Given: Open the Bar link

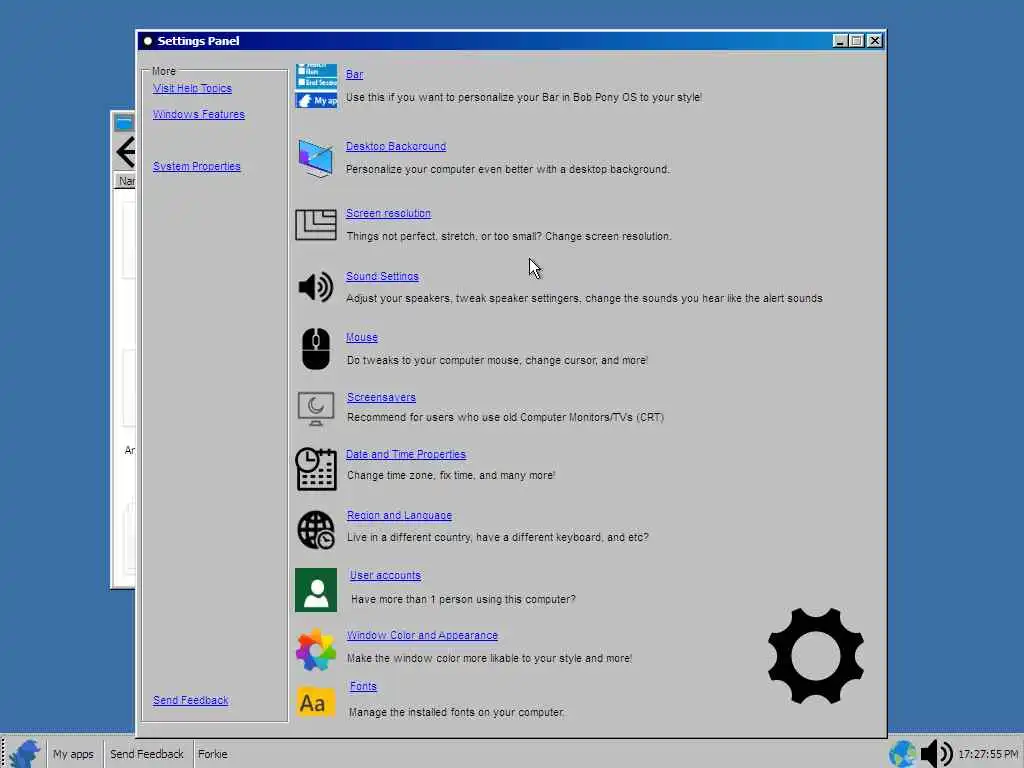Looking at the screenshot, I should (x=355, y=74).
